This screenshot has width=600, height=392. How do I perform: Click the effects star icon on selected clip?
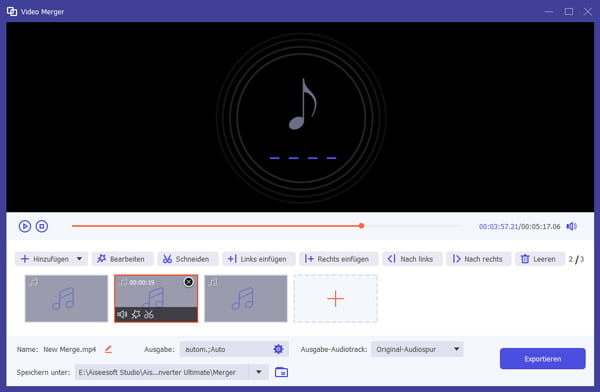(135, 314)
